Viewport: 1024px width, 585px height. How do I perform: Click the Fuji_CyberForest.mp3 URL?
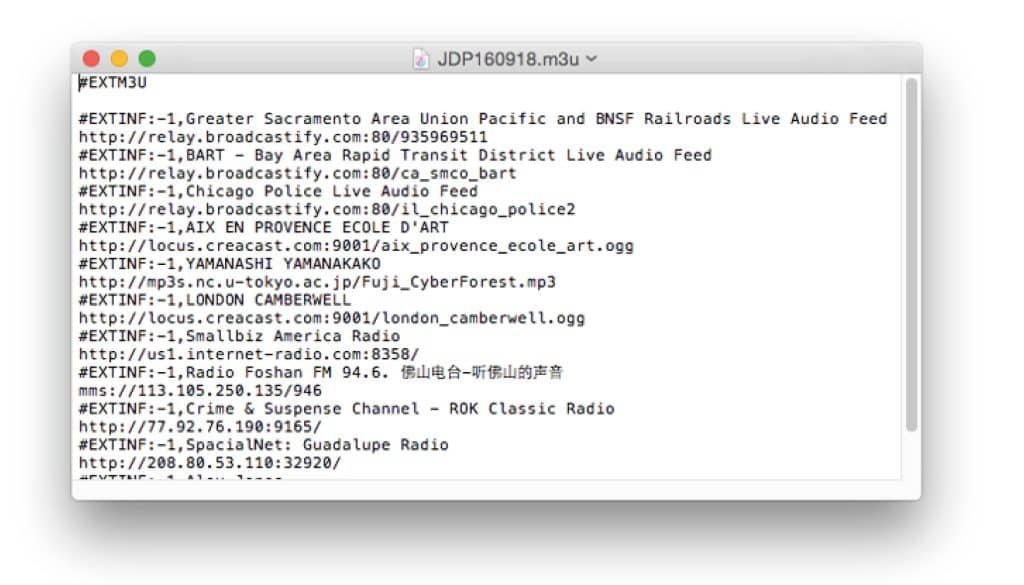pos(317,282)
